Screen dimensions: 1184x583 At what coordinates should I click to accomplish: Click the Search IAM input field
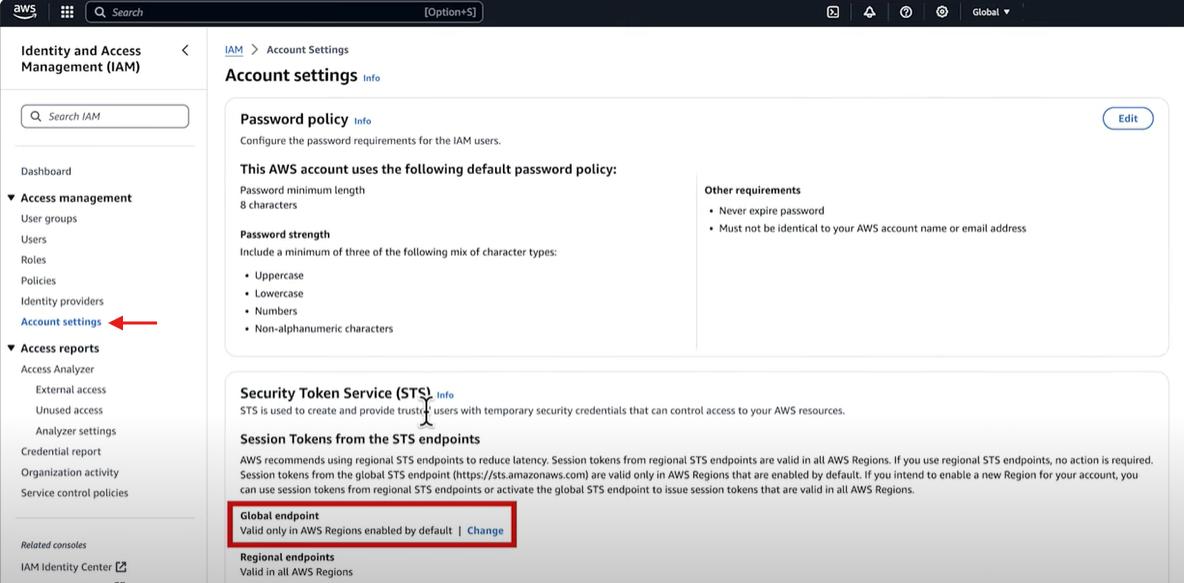point(105,116)
